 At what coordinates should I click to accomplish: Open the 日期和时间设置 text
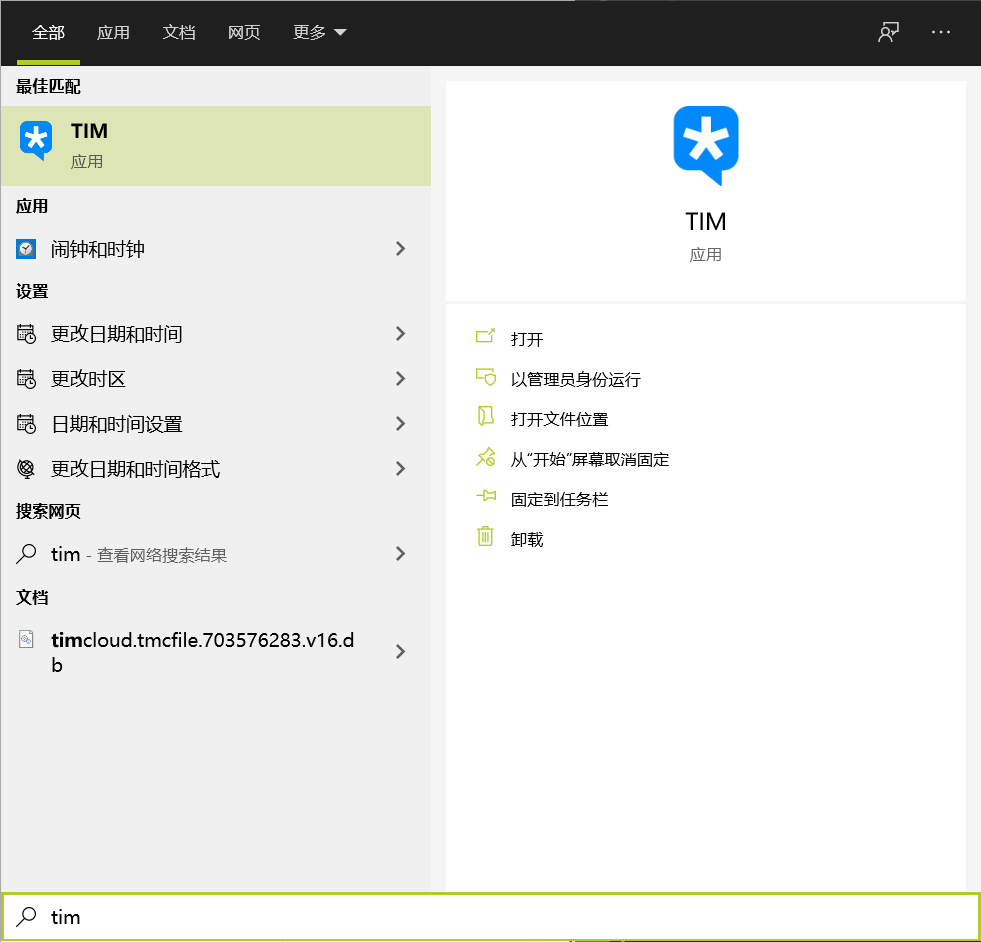pos(117,424)
